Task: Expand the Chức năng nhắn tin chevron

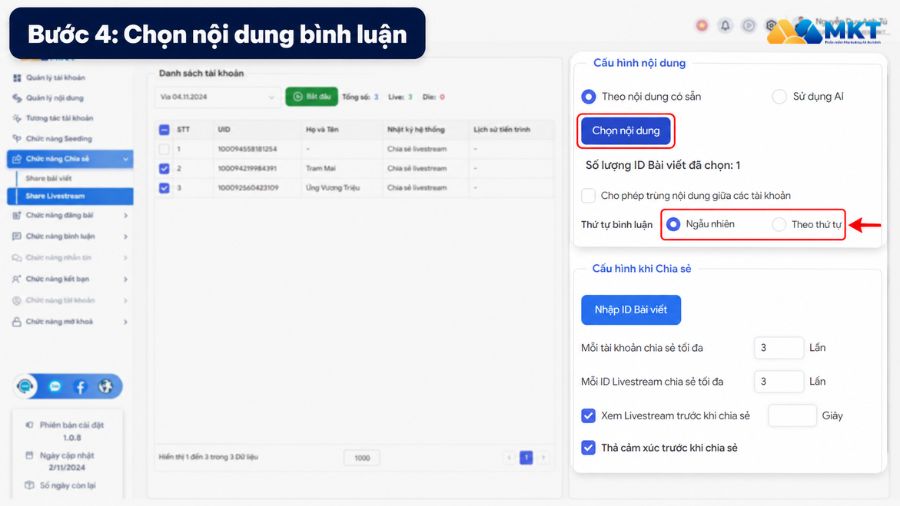Action: point(126,258)
